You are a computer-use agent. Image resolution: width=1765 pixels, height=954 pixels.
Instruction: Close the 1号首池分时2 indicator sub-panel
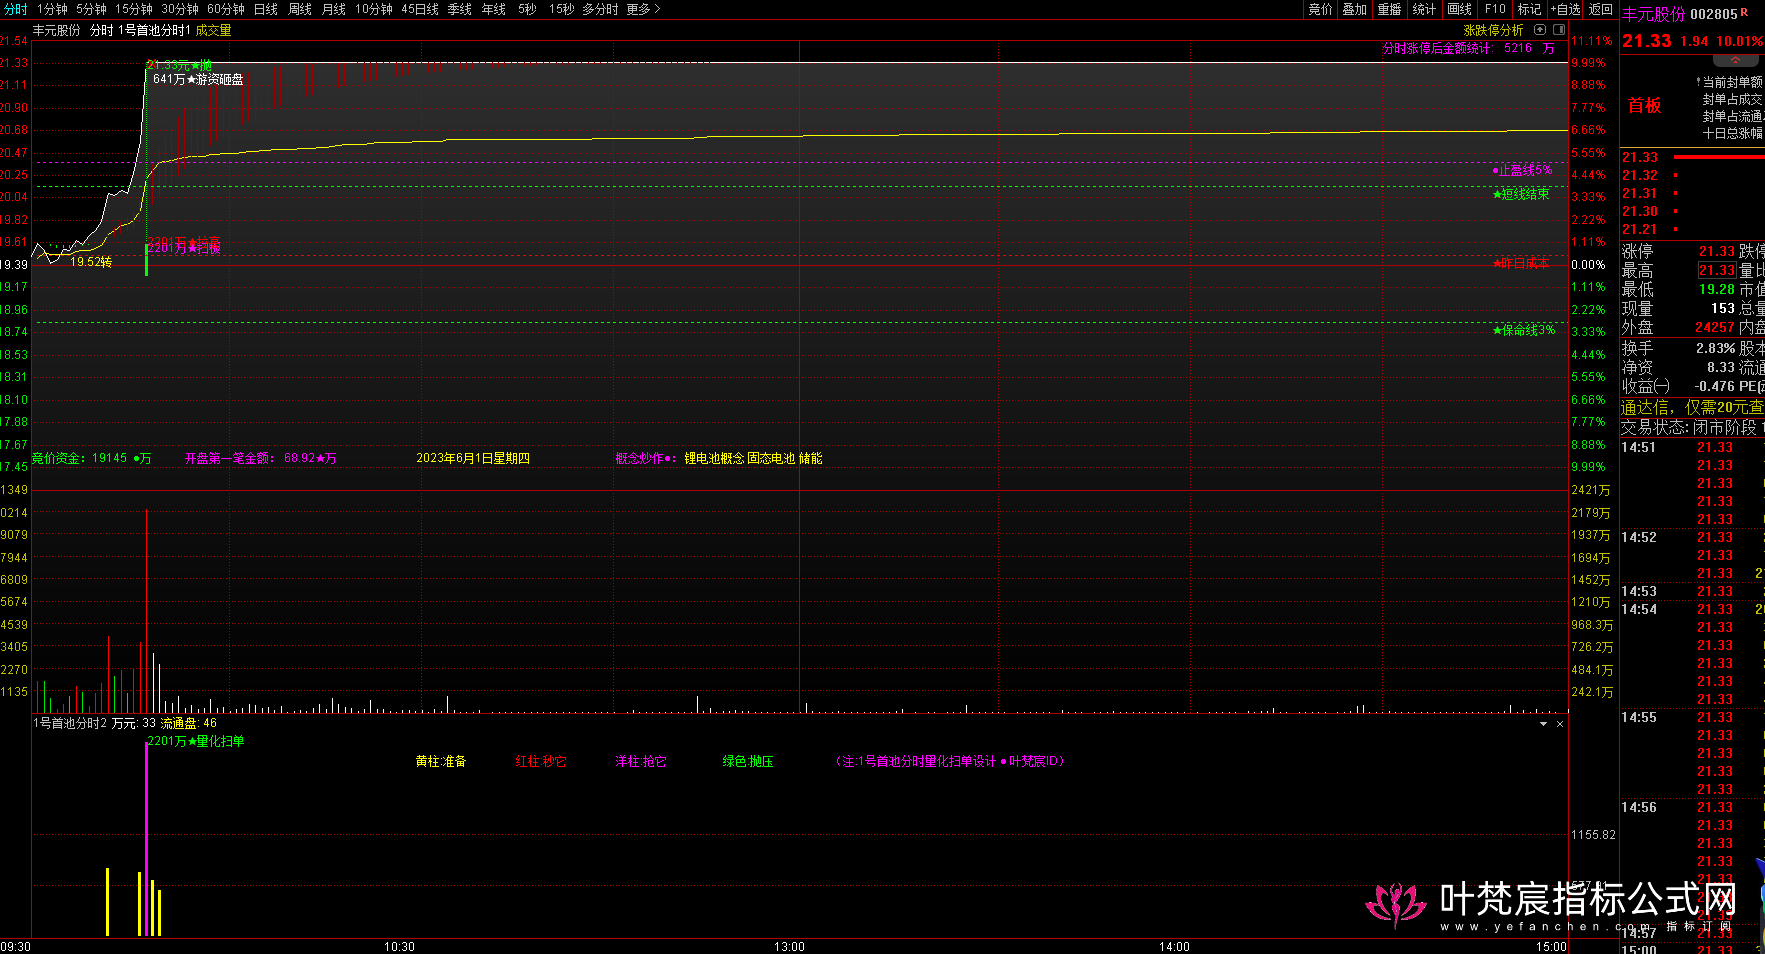click(x=1559, y=723)
